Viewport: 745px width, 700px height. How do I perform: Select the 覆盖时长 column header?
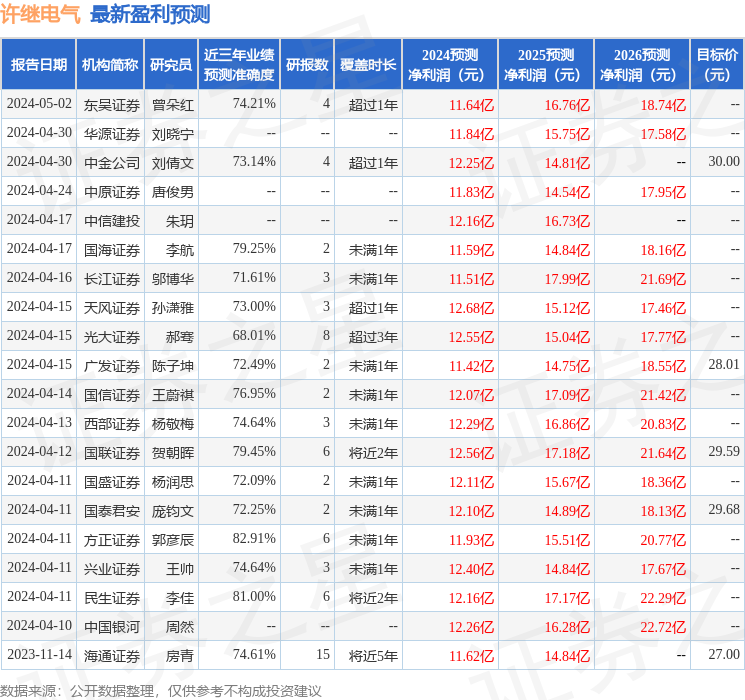pos(368,65)
